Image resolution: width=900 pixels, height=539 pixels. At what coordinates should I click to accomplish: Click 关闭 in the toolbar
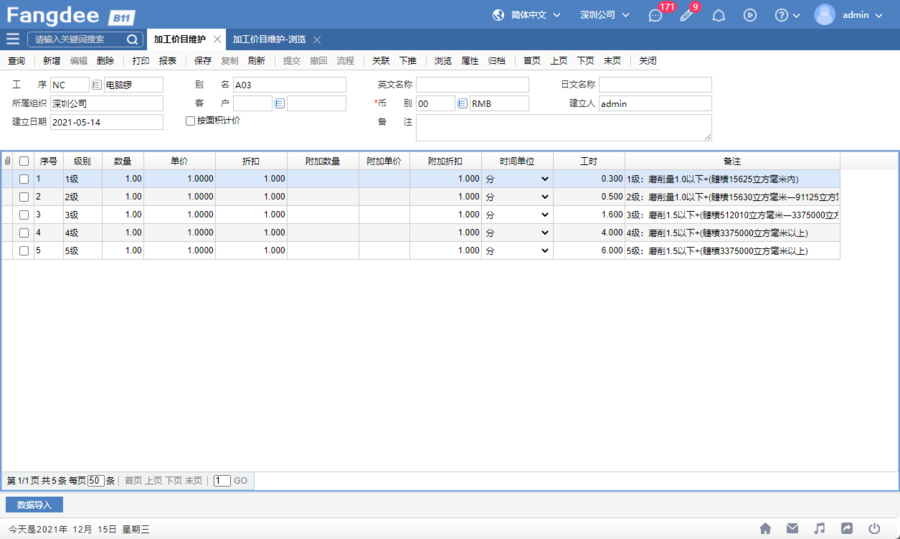click(x=647, y=61)
